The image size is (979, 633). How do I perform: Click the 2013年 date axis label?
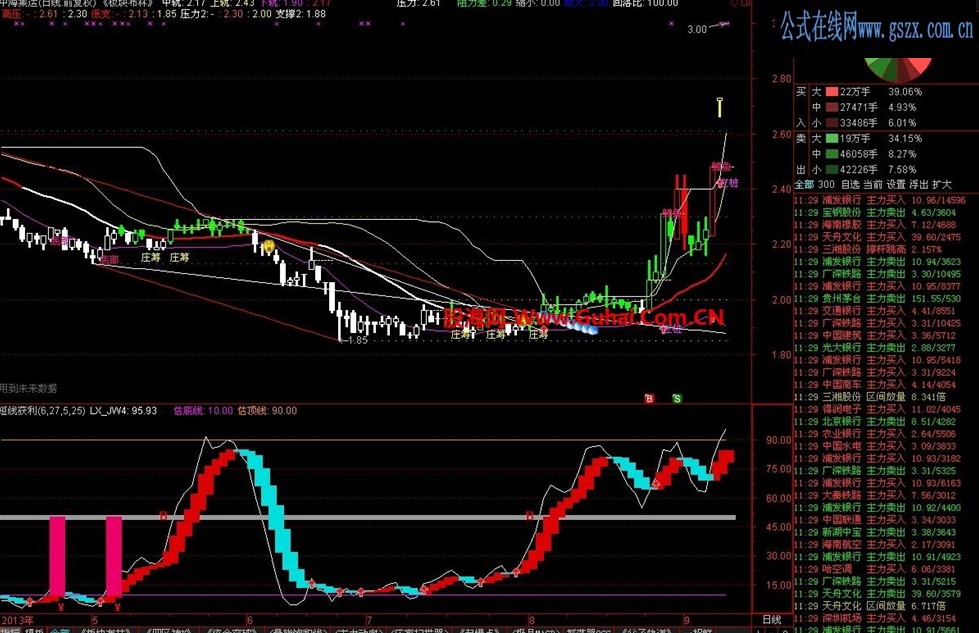pyautogui.click(x=17, y=621)
